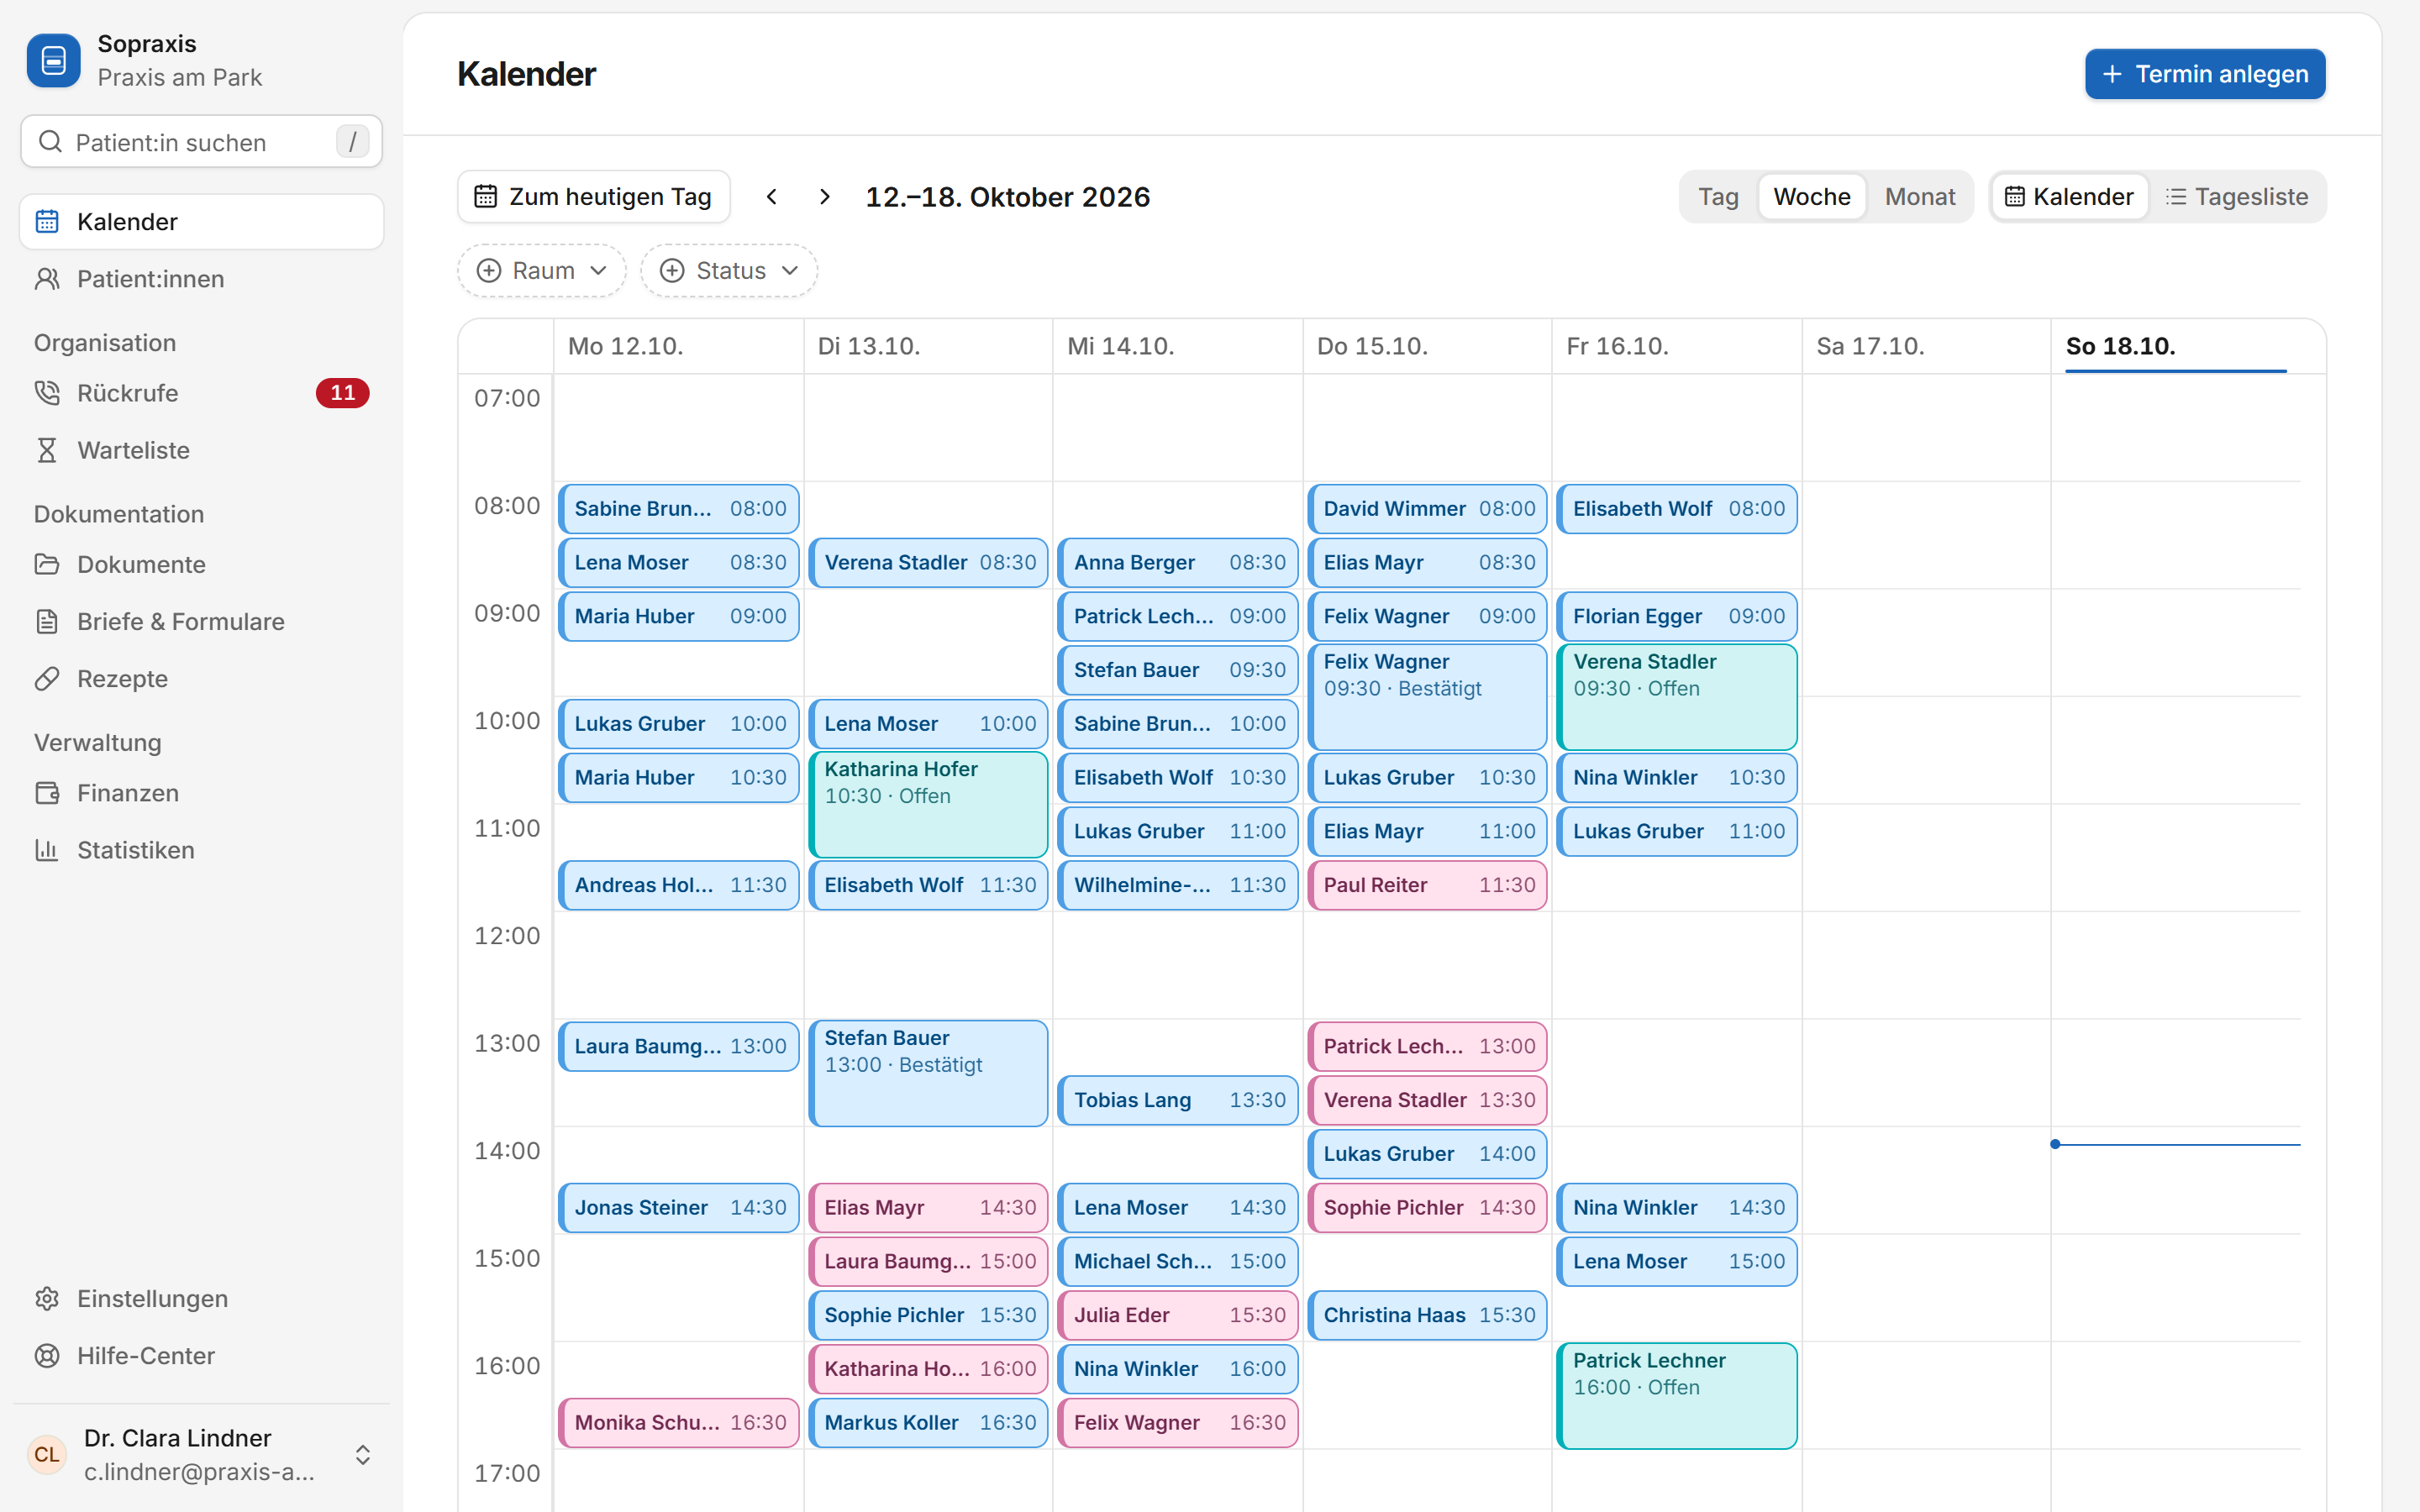Click Termin anlegen button
Screen dimensions: 2420x1512
[2205, 74]
